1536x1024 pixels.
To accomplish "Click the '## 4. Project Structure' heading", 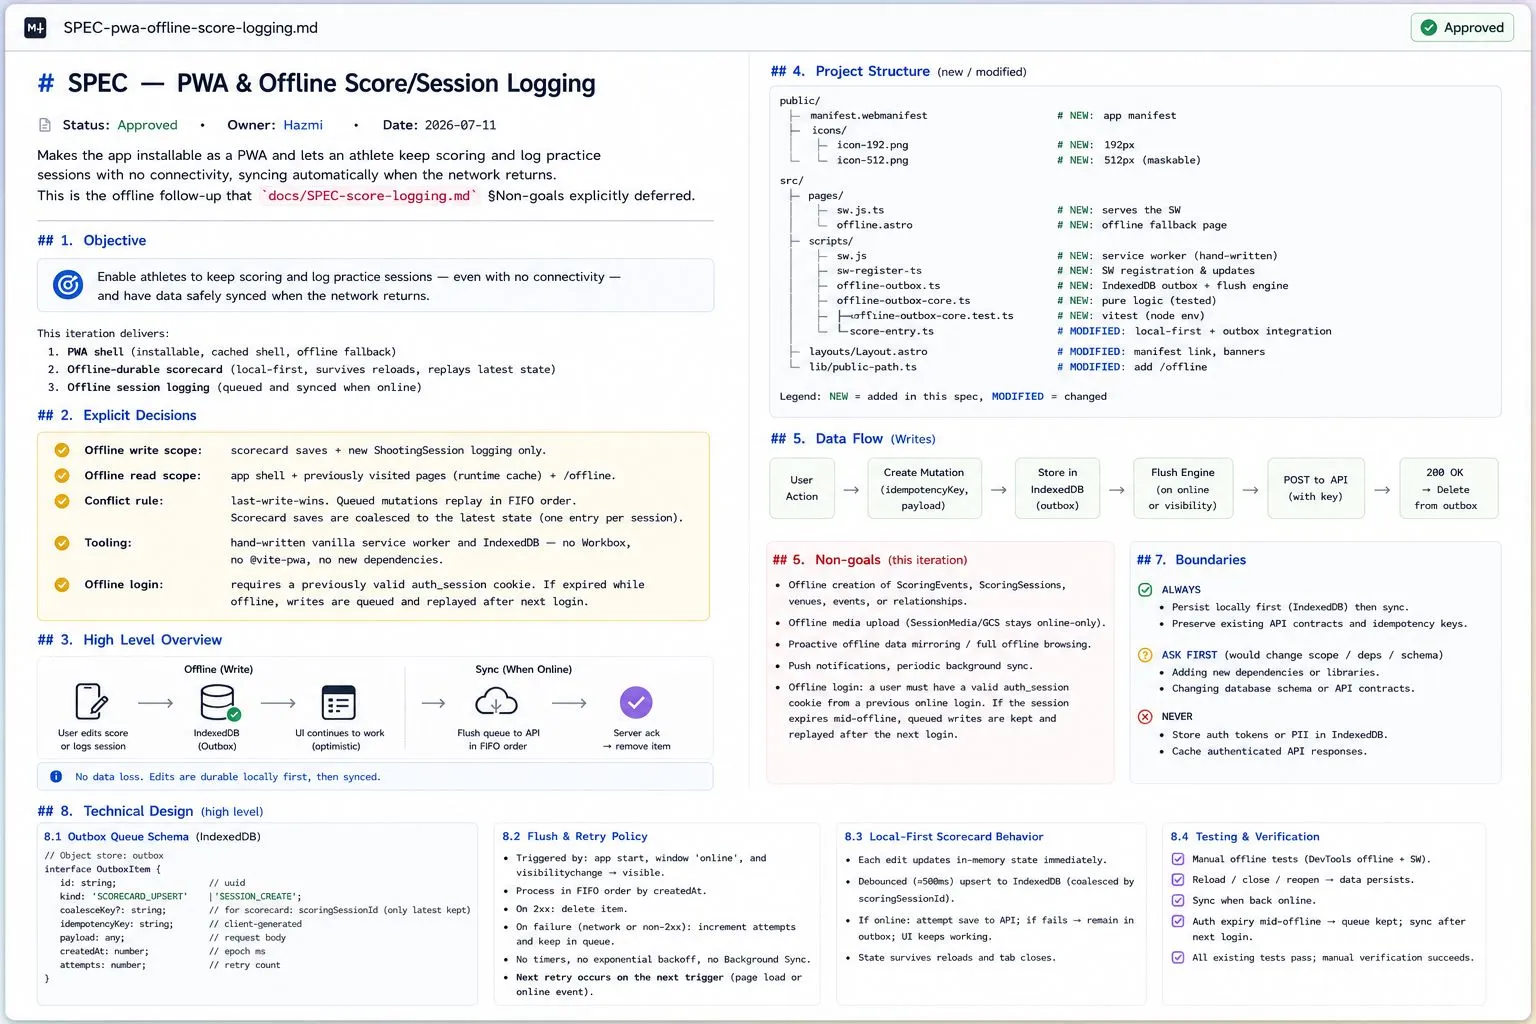I will 850,71.
